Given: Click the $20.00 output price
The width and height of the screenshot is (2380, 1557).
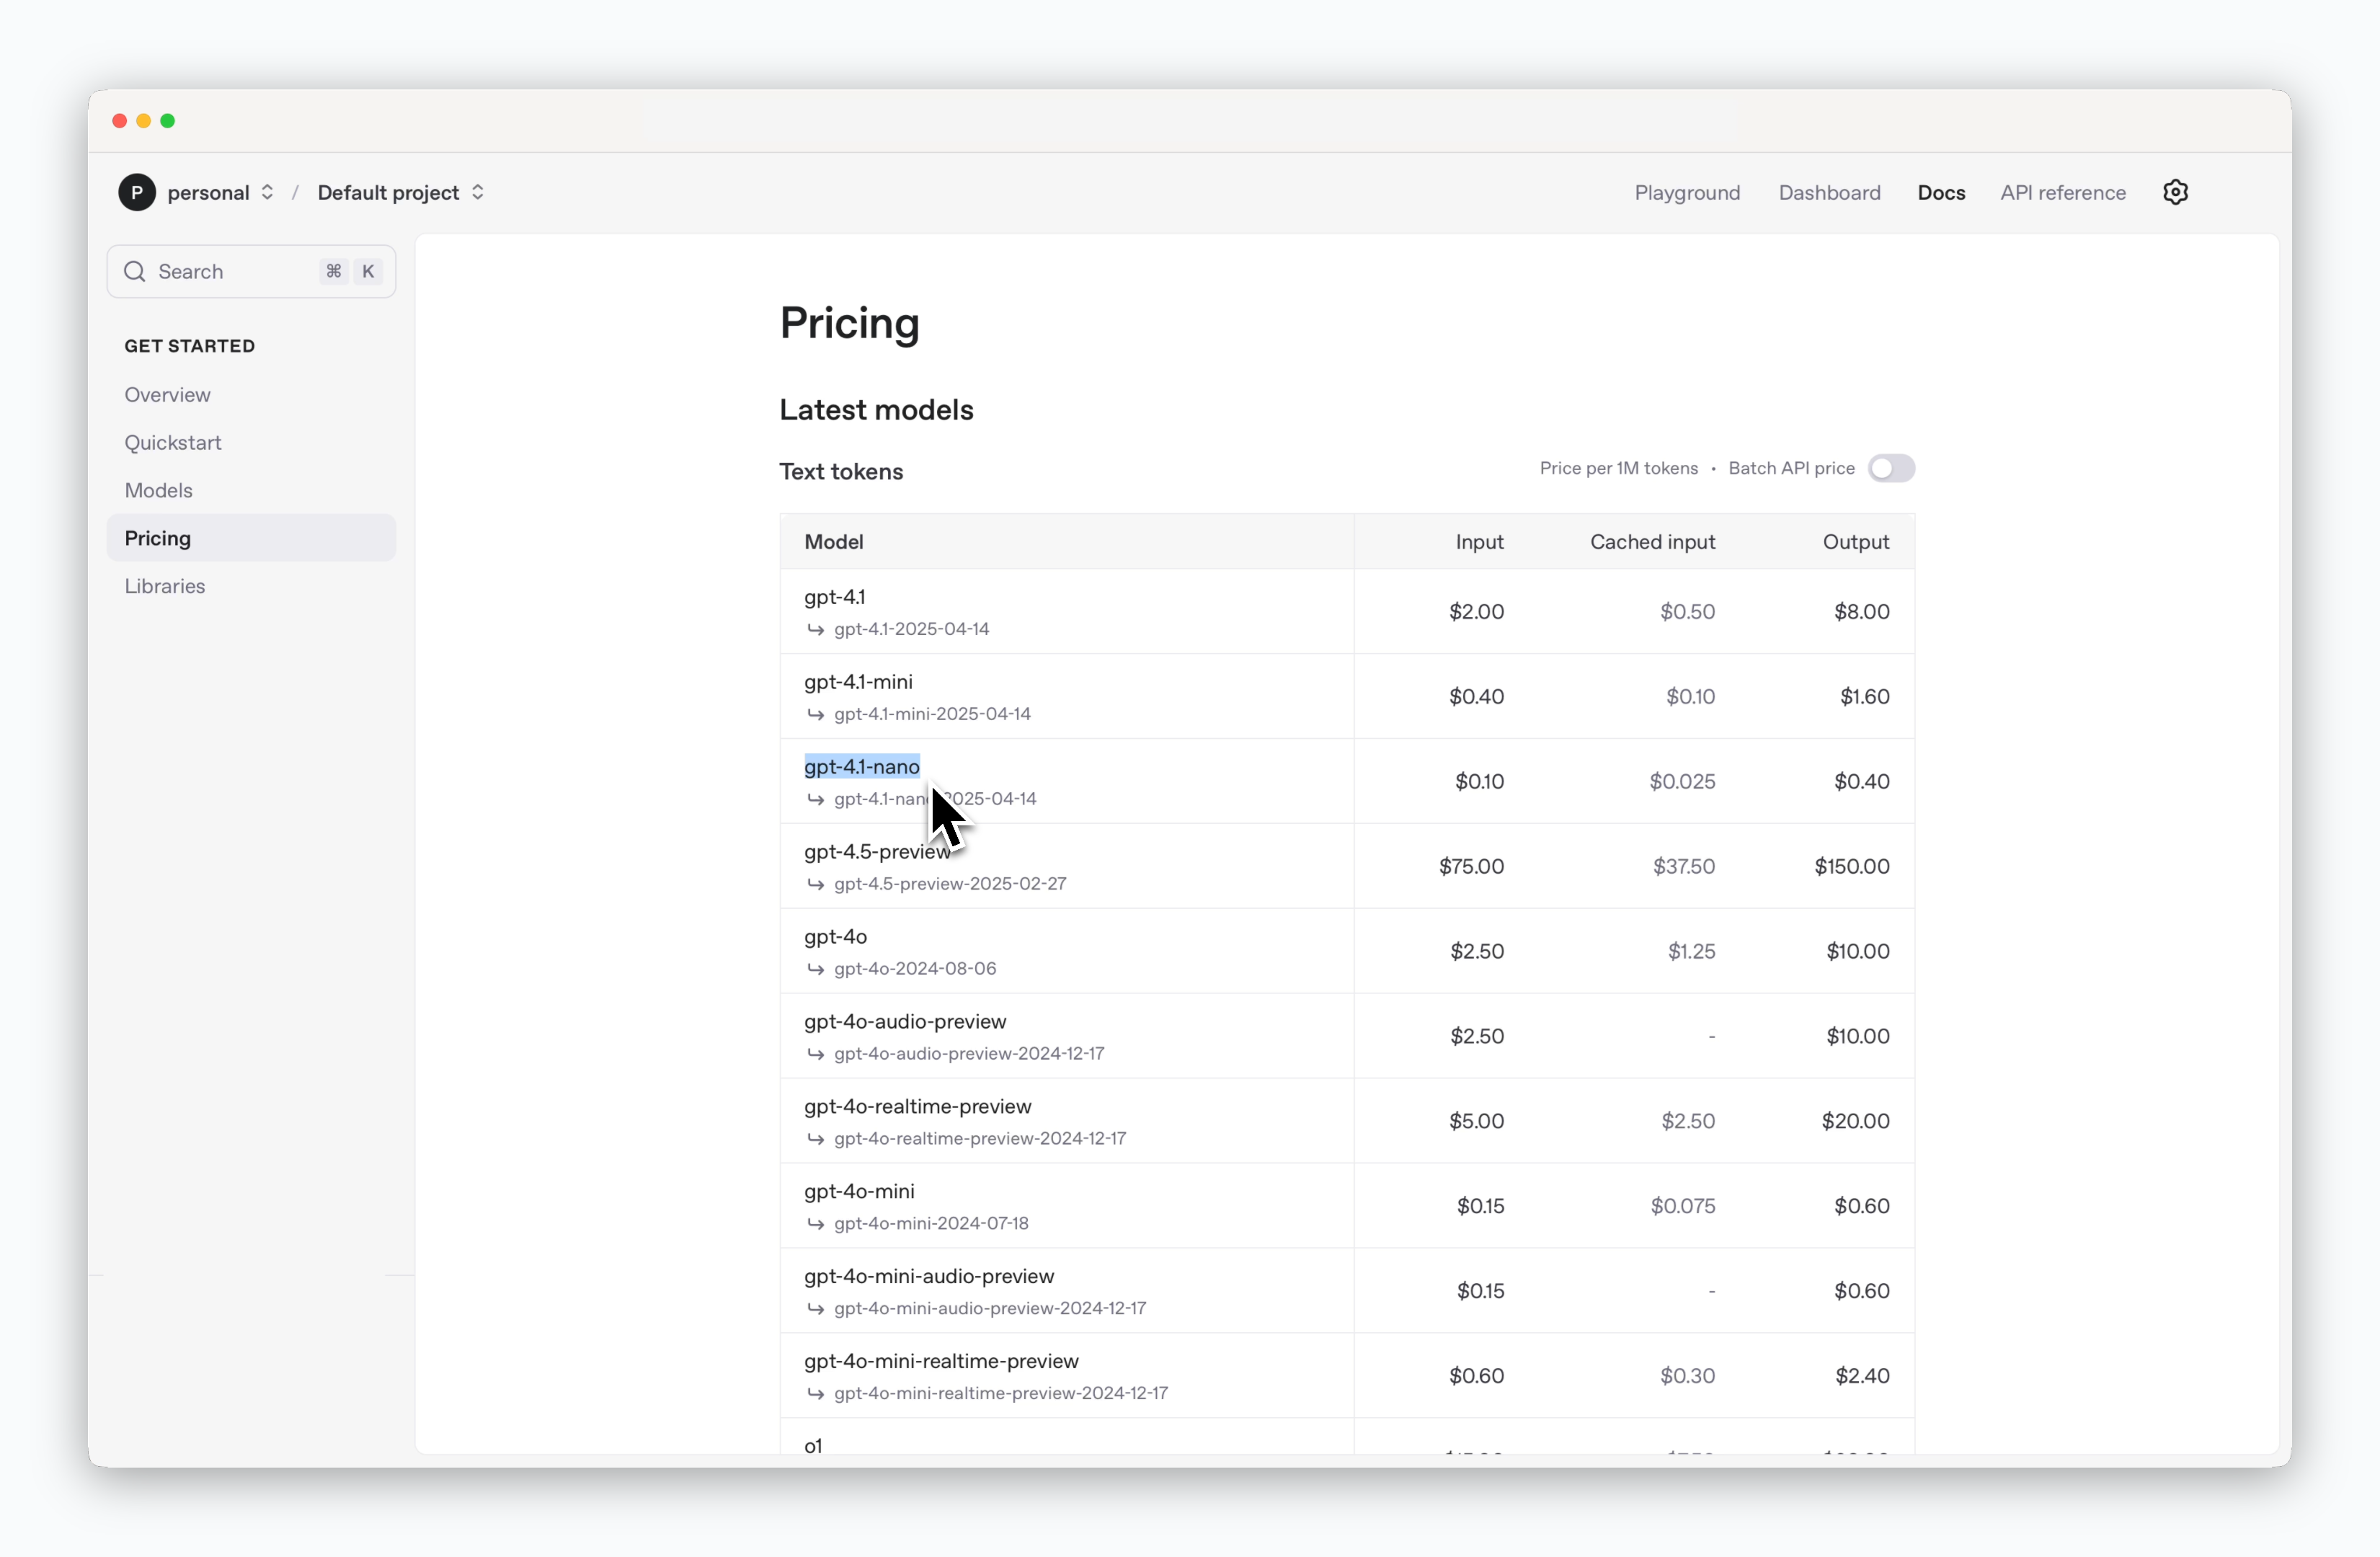Looking at the screenshot, I should 1855,1122.
